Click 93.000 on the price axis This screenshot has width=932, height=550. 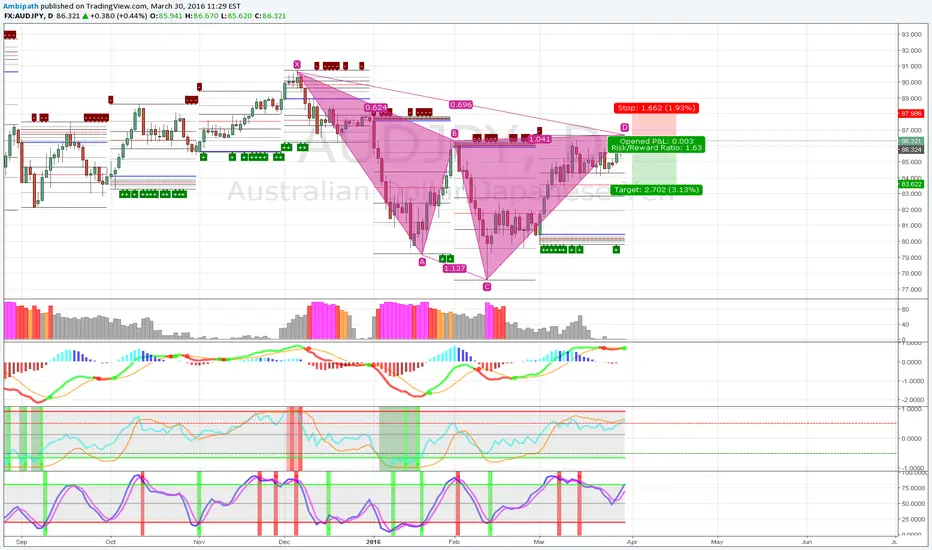912,34
